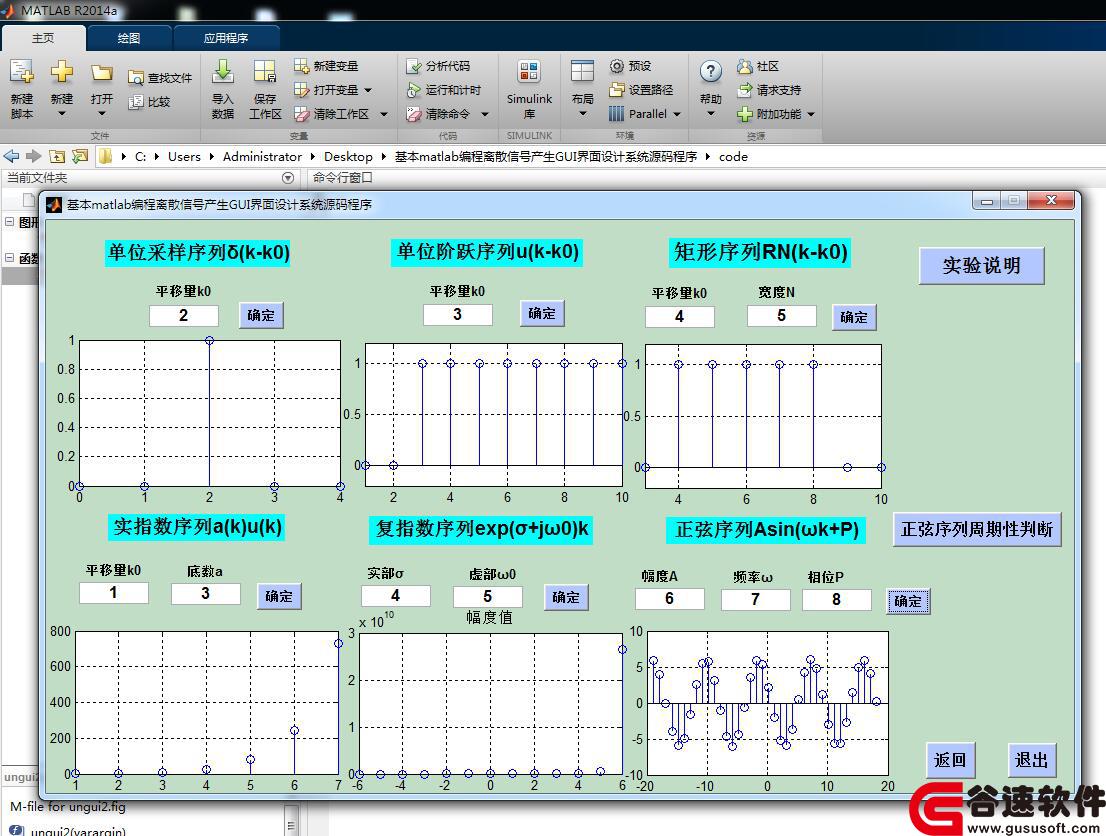Click the imaginary part ω0 field
This screenshot has height=836, width=1106.
pyautogui.click(x=487, y=597)
